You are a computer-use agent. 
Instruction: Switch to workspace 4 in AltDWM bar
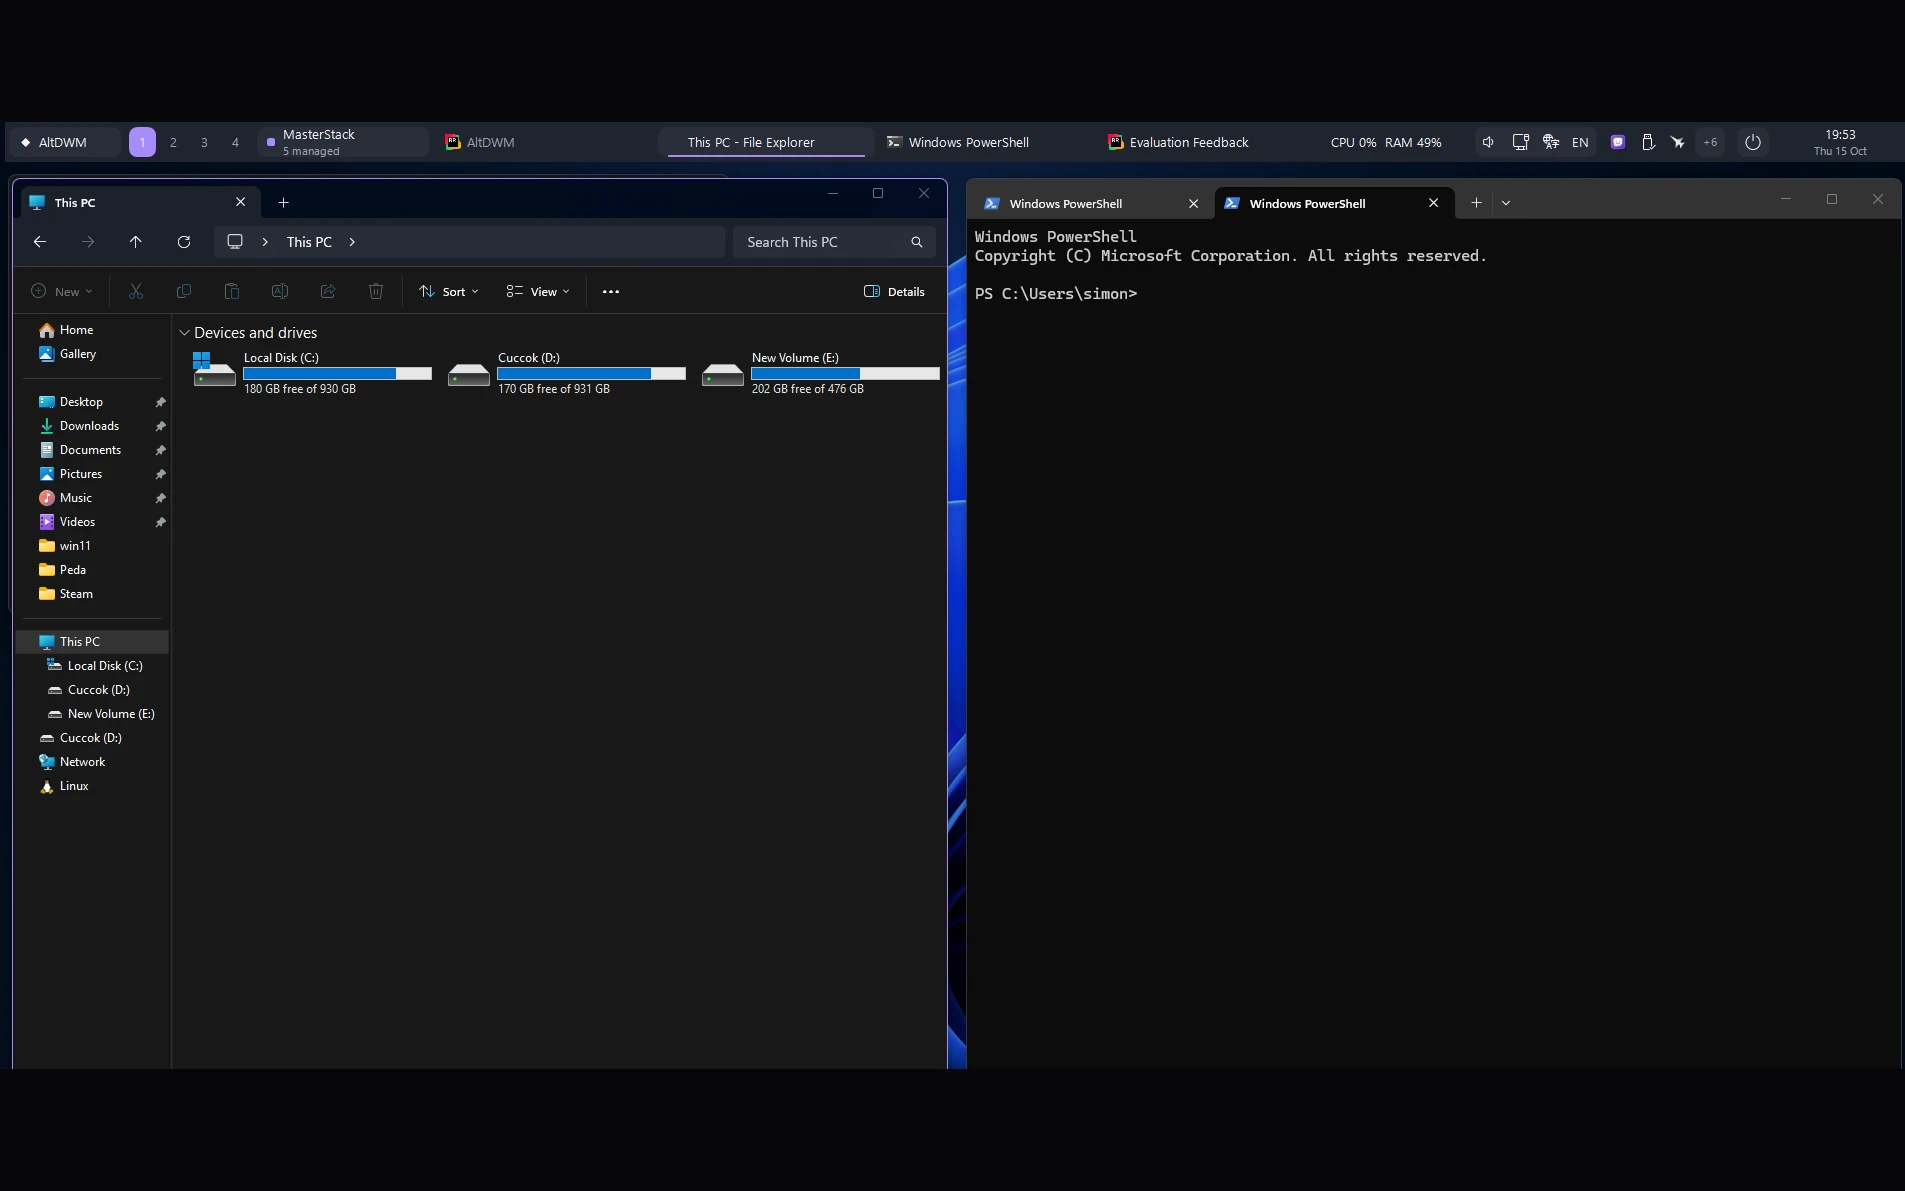coord(235,142)
